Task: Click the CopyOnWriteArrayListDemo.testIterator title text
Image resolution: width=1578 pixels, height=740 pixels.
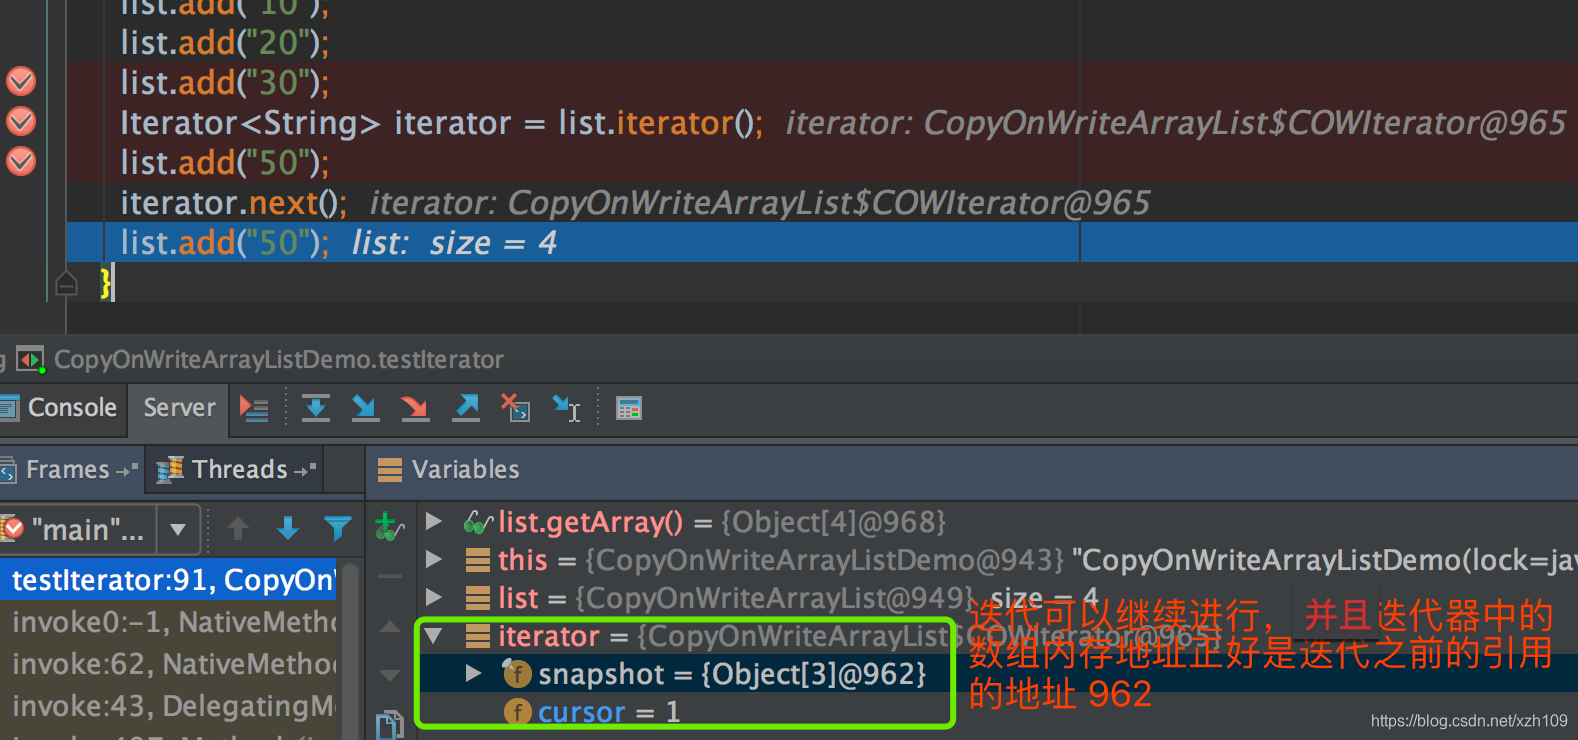Action: [279, 359]
